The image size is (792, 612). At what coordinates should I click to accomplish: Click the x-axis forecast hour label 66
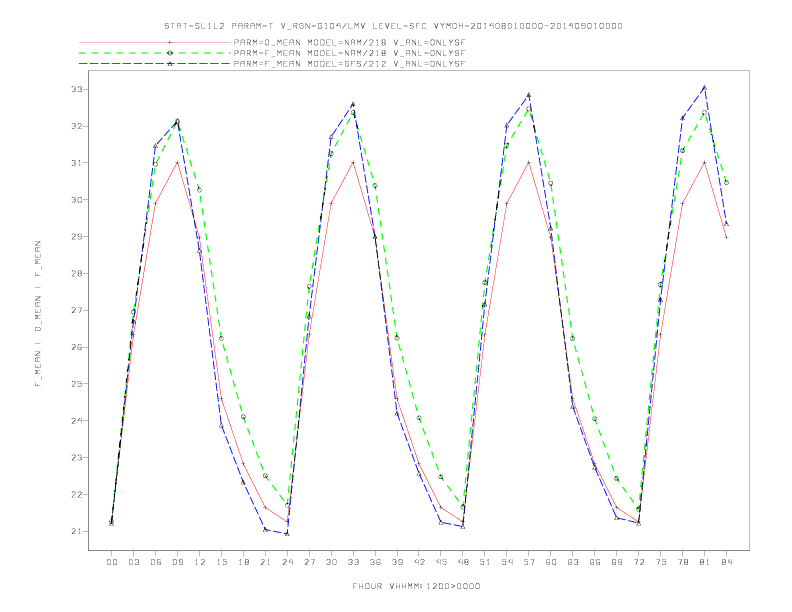(x=595, y=562)
